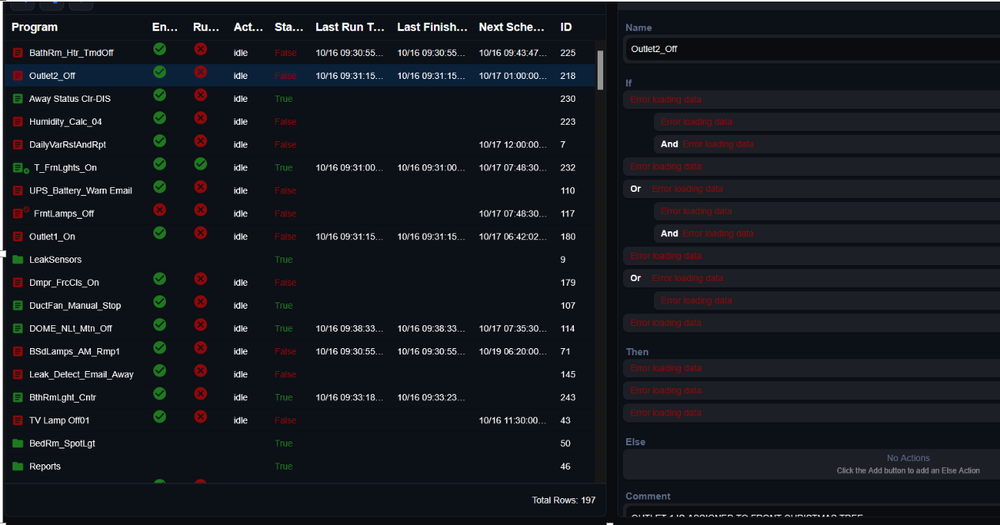
Task: Click the BathRm_Htr_TmdOff program icon
Action: pos(18,53)
